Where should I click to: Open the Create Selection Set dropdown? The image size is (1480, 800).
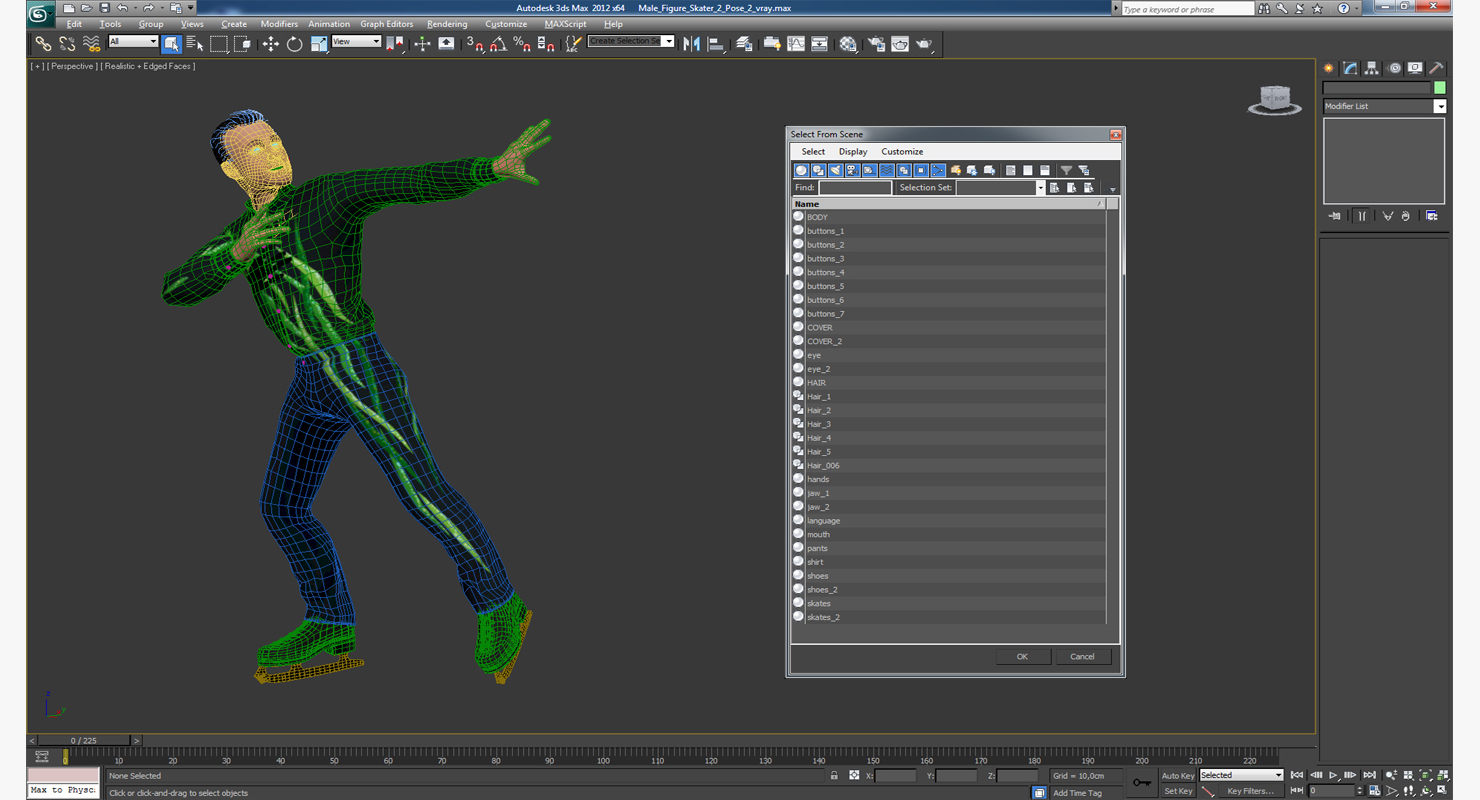click(x=631, y=42)
